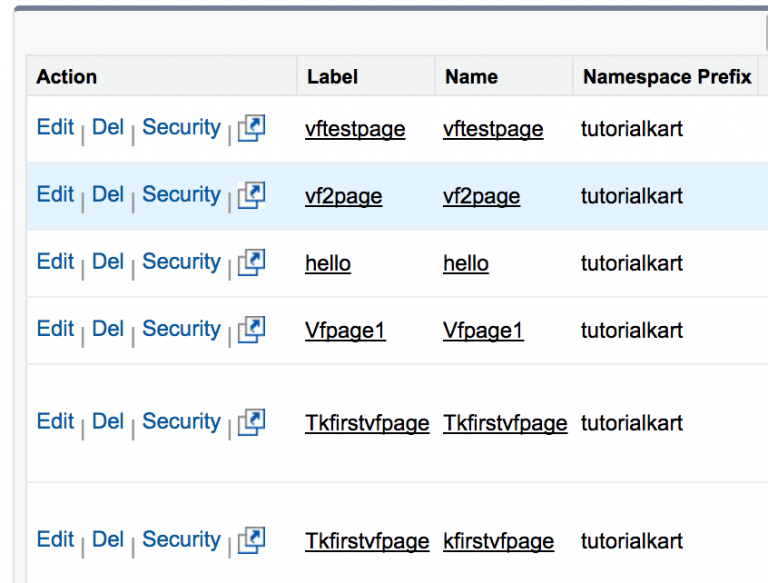768x583 pixels.
Task: Sort by the Label column header
Action: coord(332,77)
